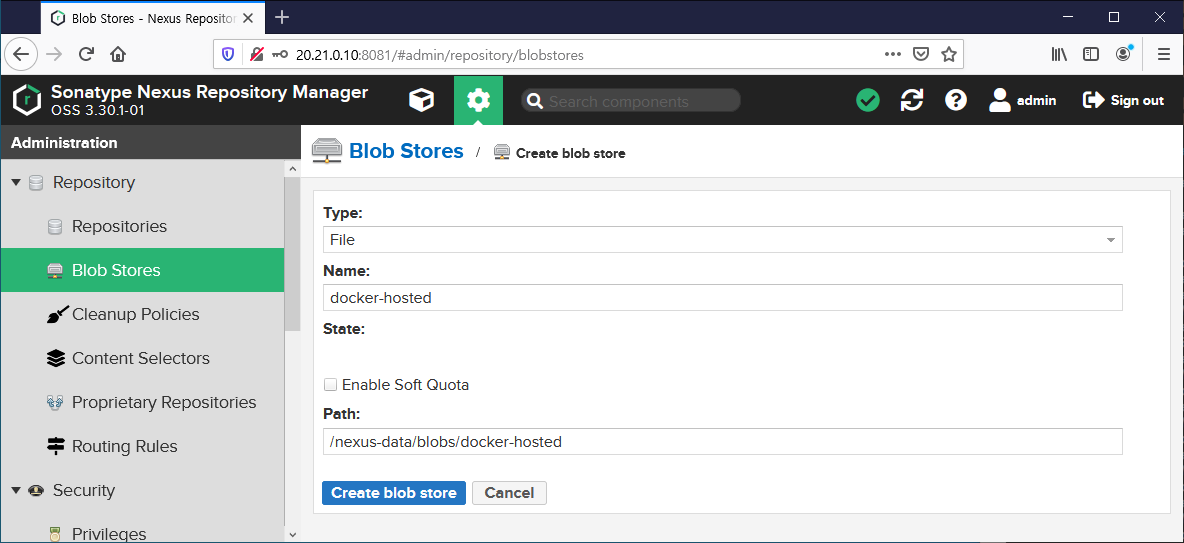
Task: Select the Blob Stores browser tab
Action: click(x=153, y=17)
